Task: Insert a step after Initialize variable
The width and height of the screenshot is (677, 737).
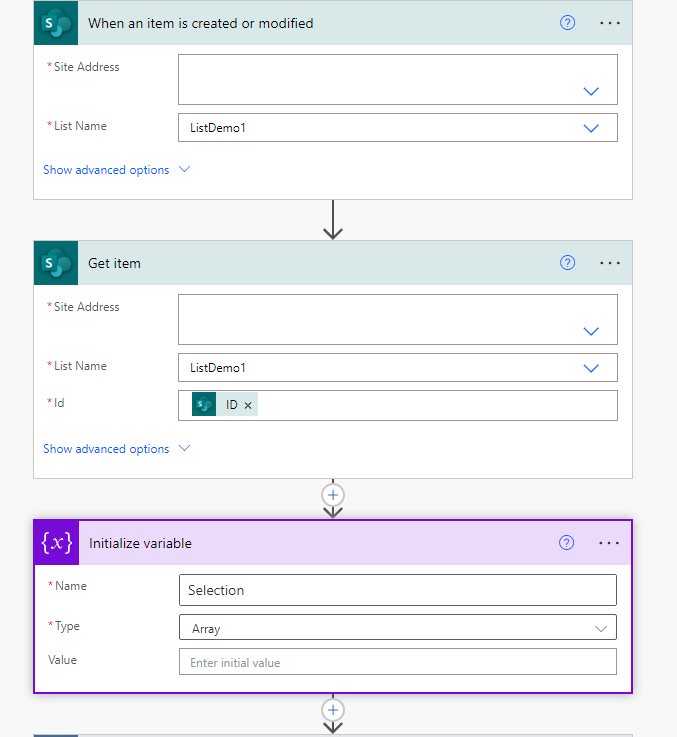Action: [x=333, y=710]
